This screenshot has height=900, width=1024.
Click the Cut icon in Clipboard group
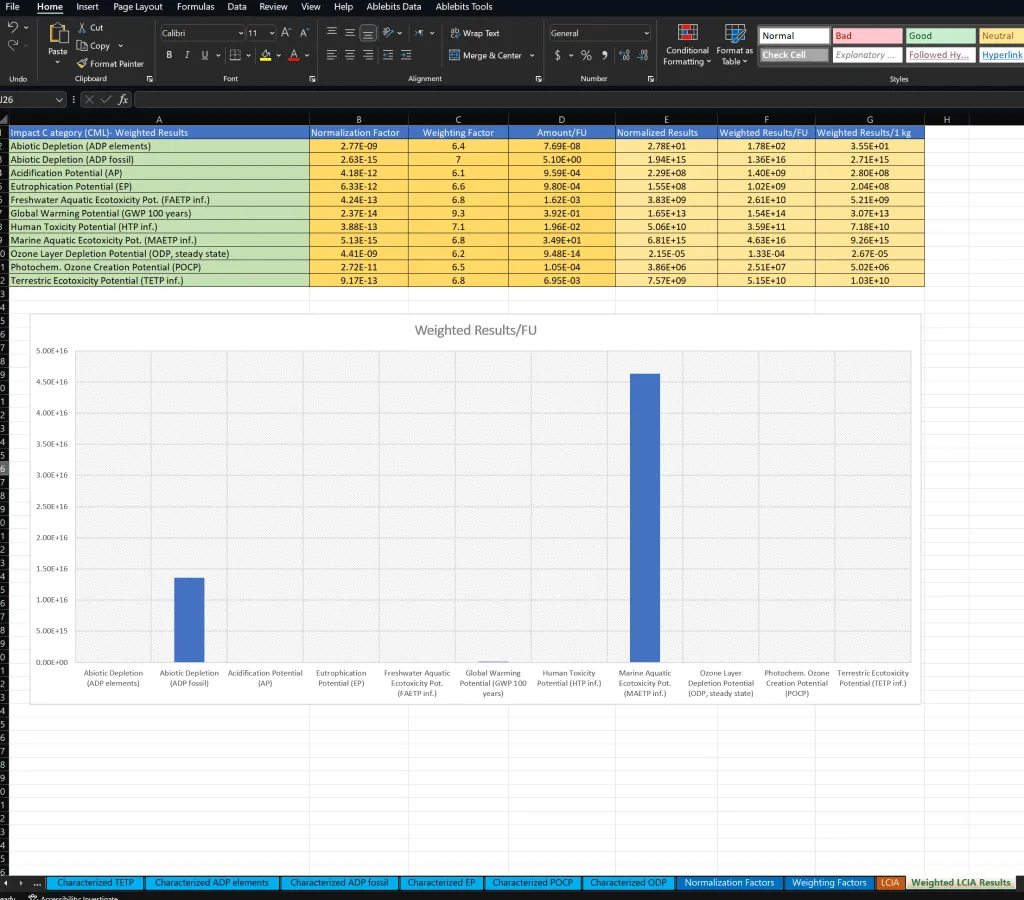tap(81, 28)
